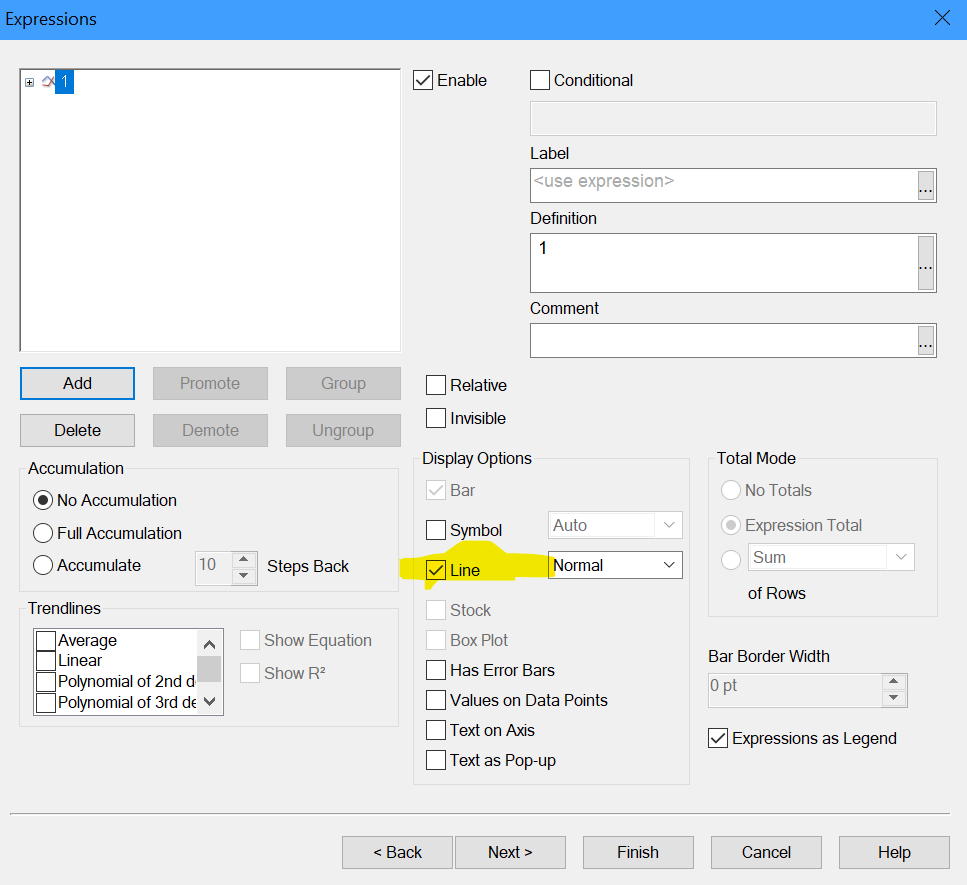
Task: Check Polynomial of 3rd degree trendline
Action: pyautogui.click(x=46, y=702)
